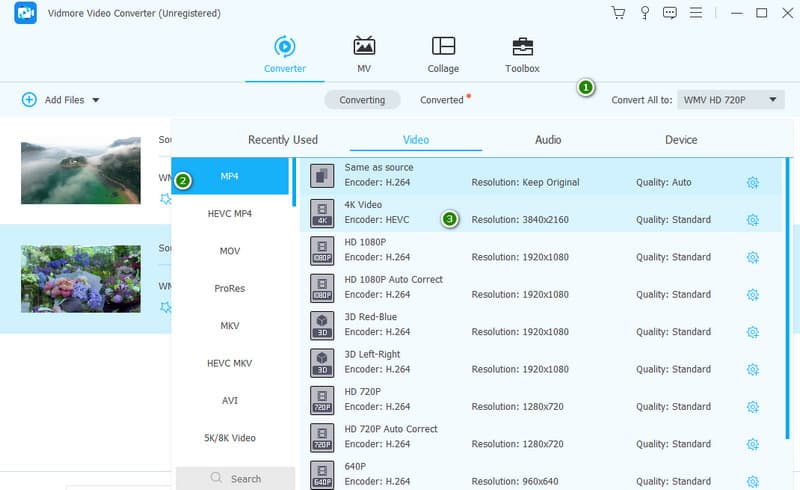Switch to the Toolbox section

point(522,55)
